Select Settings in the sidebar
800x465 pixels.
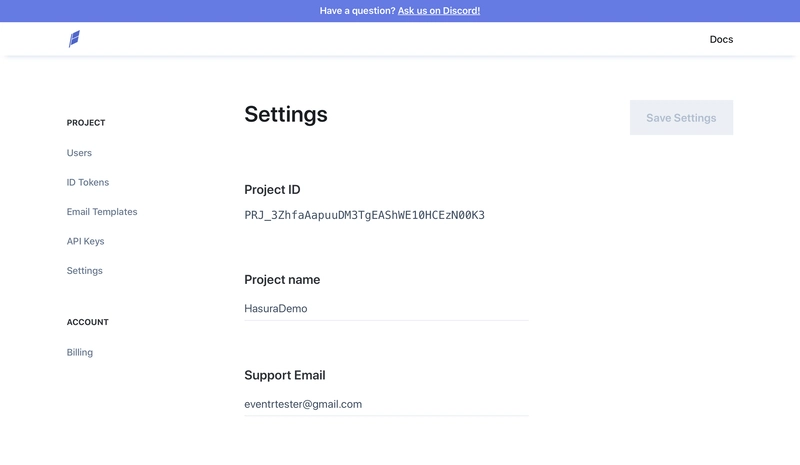[x=85, y=271]
